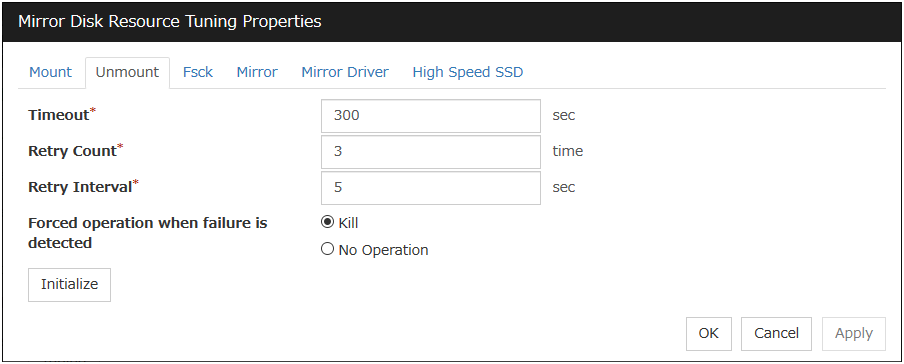Open the Fsck tab
Image resolution: width=904 pixels, height=364 pixels.
(198, 72)
